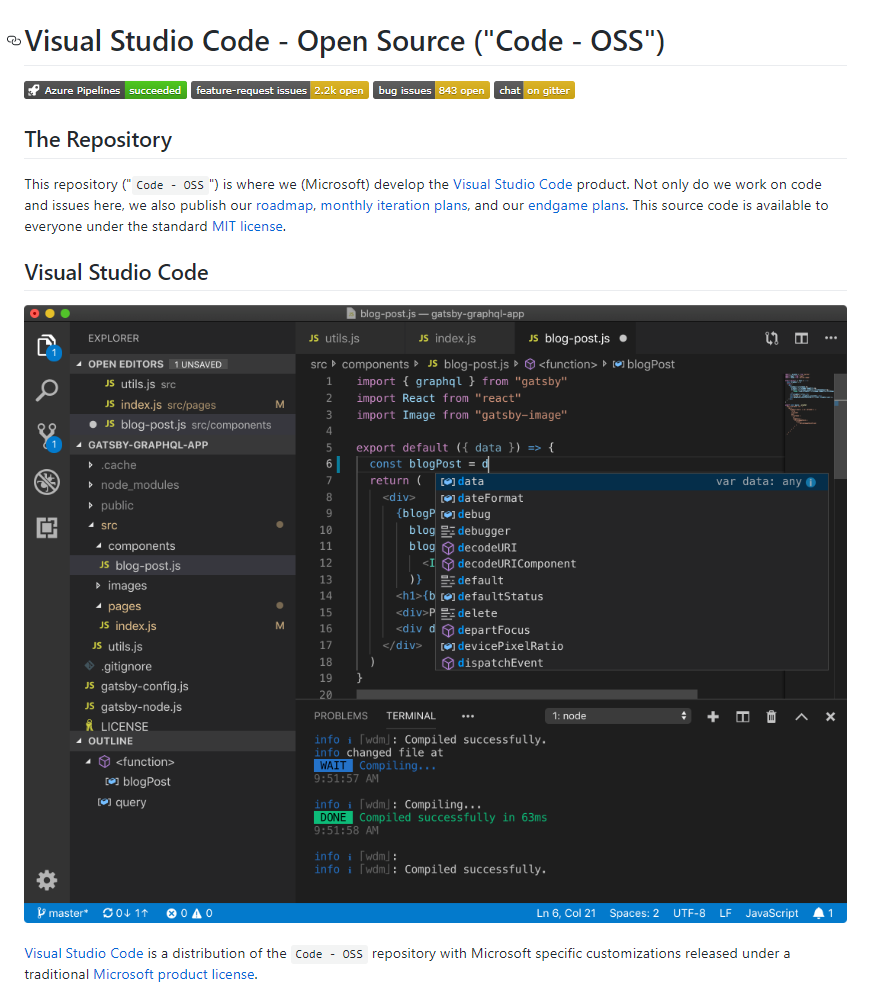This screenshot has width=870, height=982.
Task: Click 'Spaces: 2' in status bar
Action: tap(634, 913)
